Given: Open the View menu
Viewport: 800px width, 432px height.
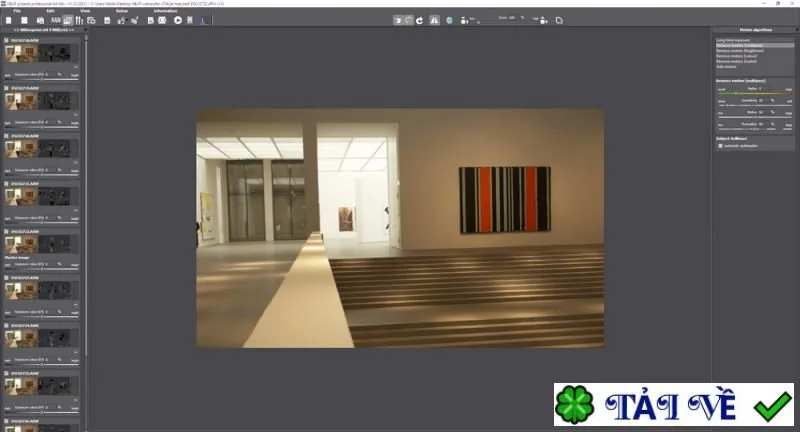Looking at the screenshot, I should pos(85,11).
